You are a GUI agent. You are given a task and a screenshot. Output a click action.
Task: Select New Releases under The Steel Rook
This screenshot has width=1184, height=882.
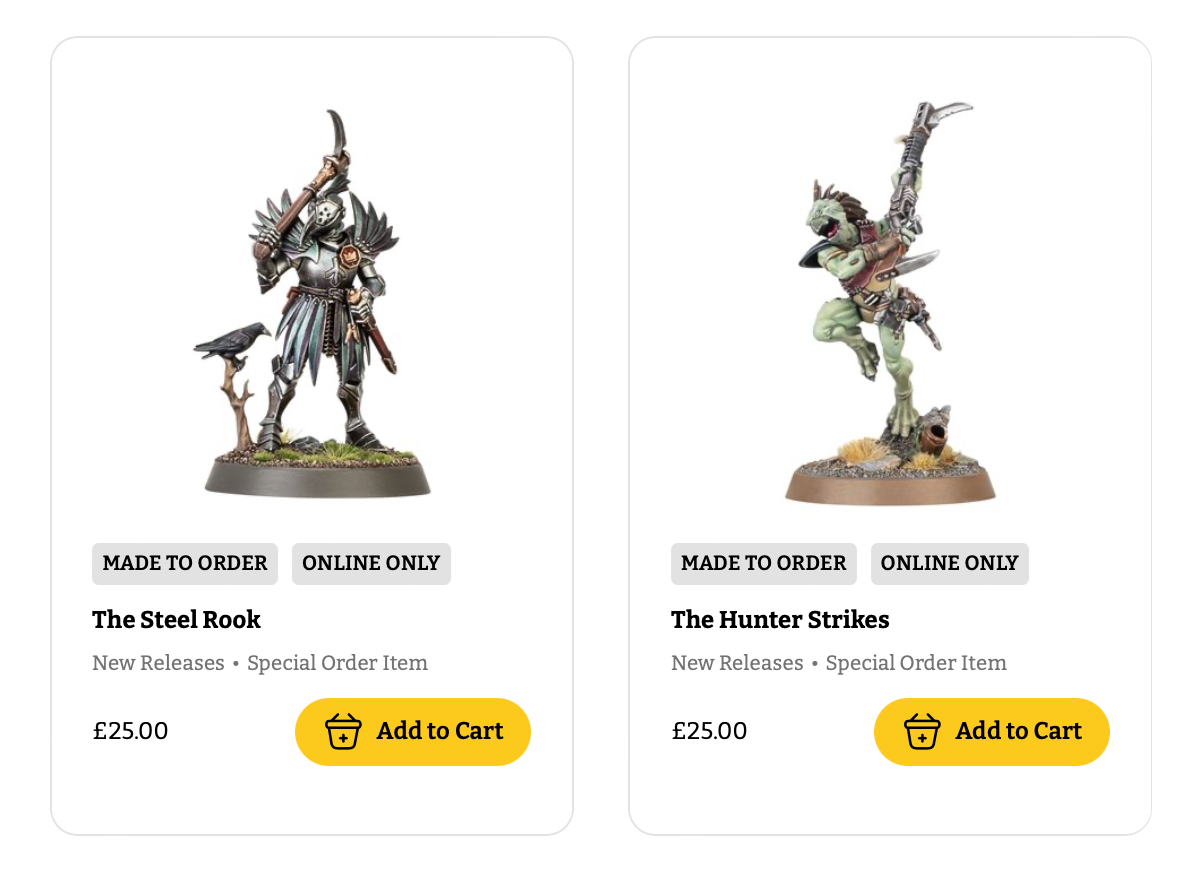(159, 663)
